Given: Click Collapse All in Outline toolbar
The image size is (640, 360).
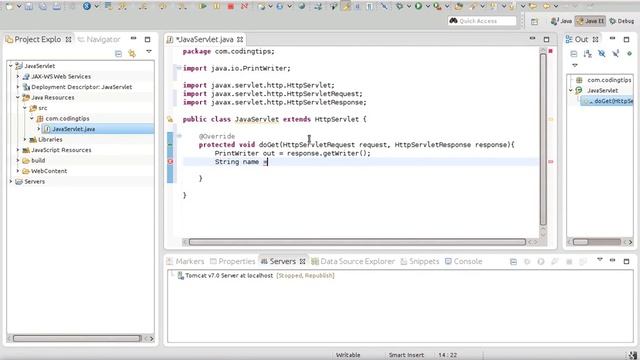Looking at the screenshot, I should [x=573, y=53].
